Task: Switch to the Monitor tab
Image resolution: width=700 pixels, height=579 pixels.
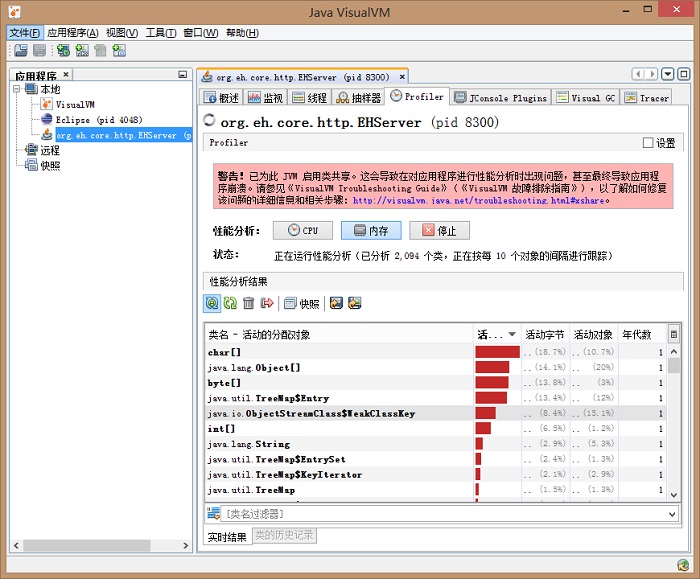Action: coord(265,97)
